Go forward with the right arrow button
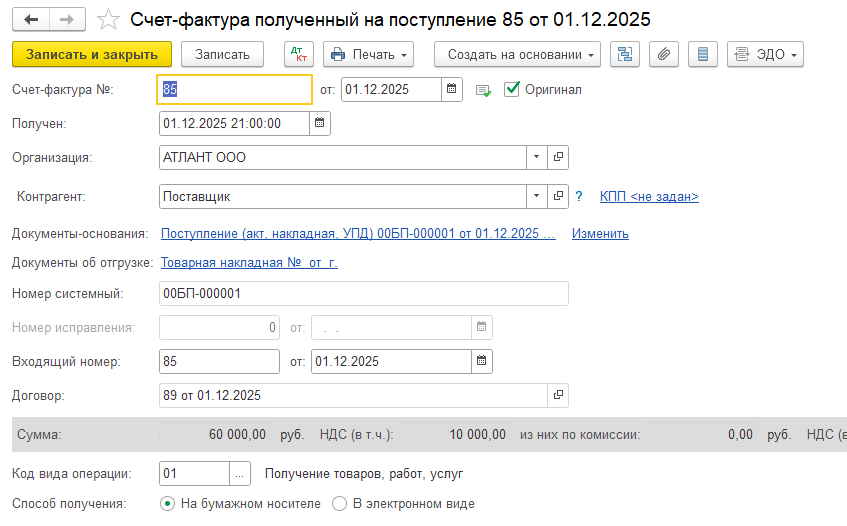The height and width of the screenshot is (526, 847). [67, 20]
